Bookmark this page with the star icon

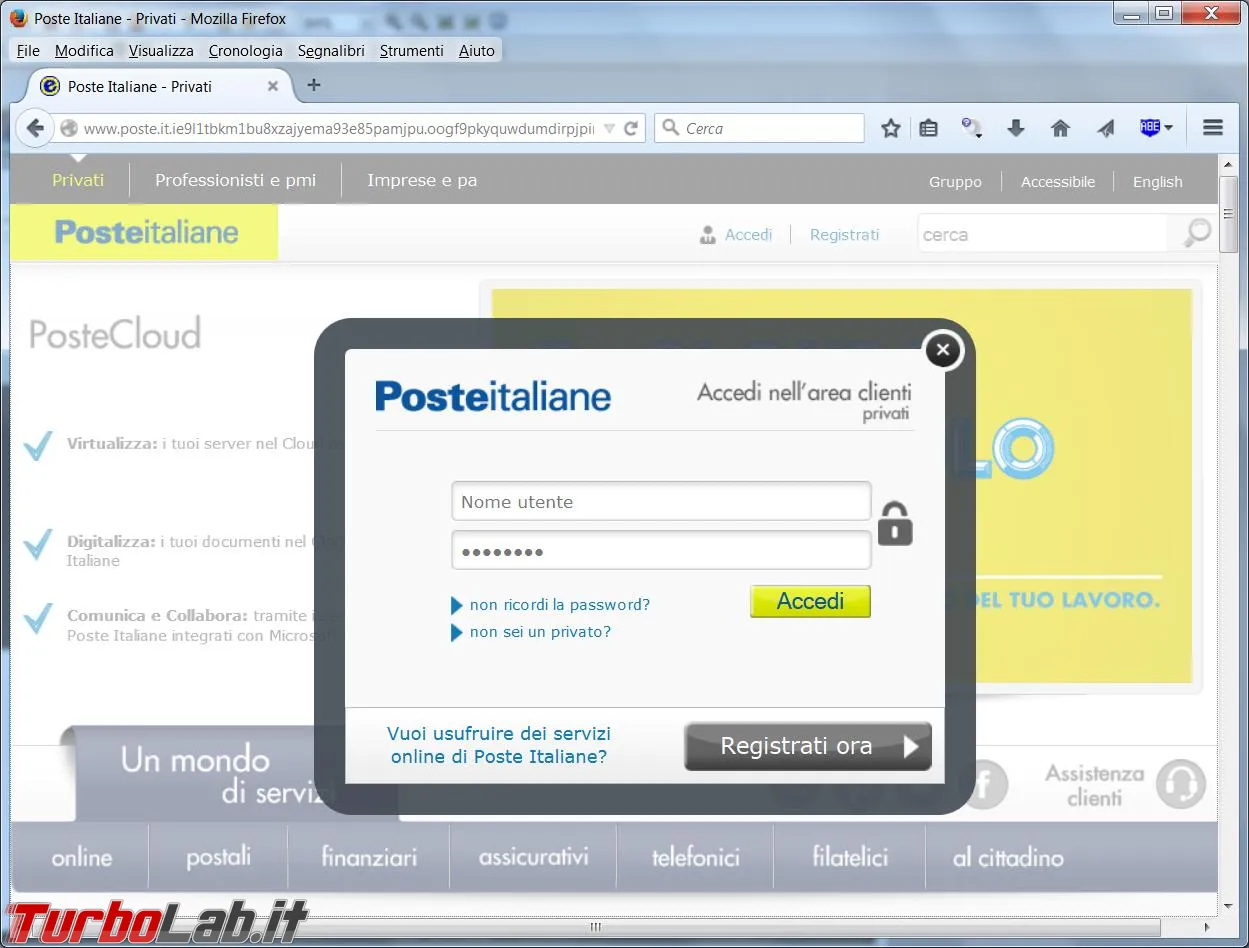click(x=891, y=128)
